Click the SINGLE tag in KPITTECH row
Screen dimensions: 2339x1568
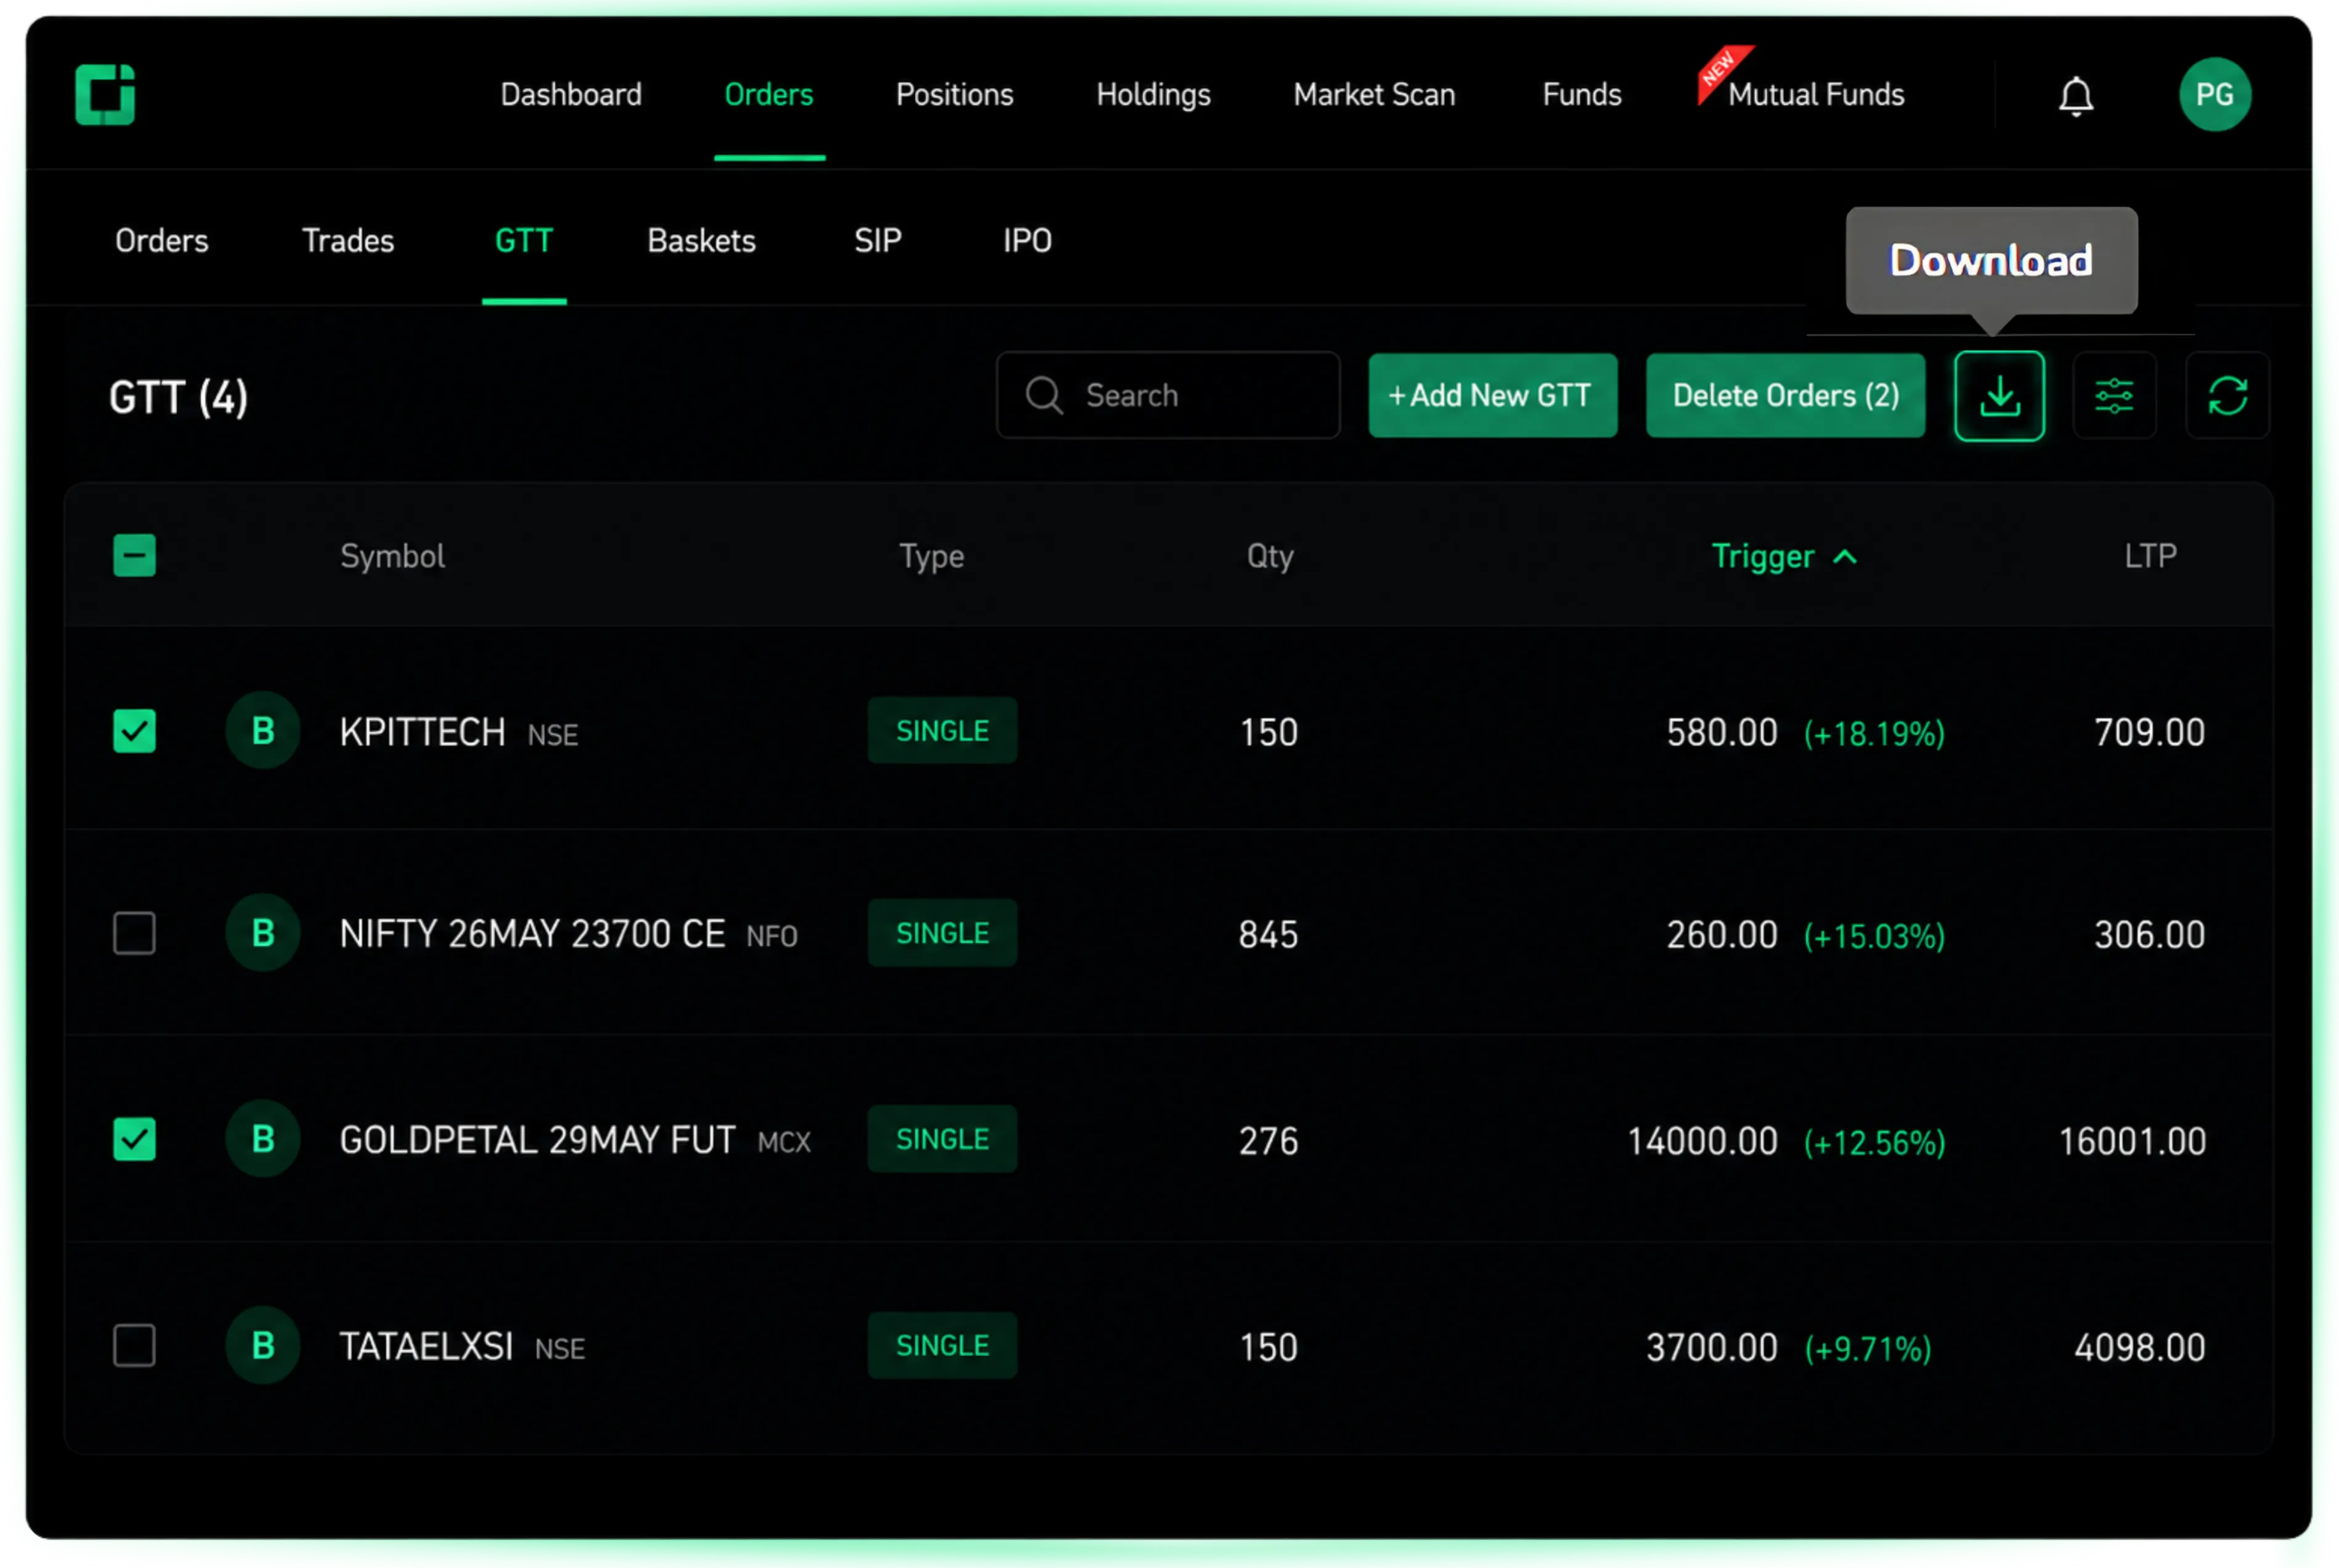point(942,731)
